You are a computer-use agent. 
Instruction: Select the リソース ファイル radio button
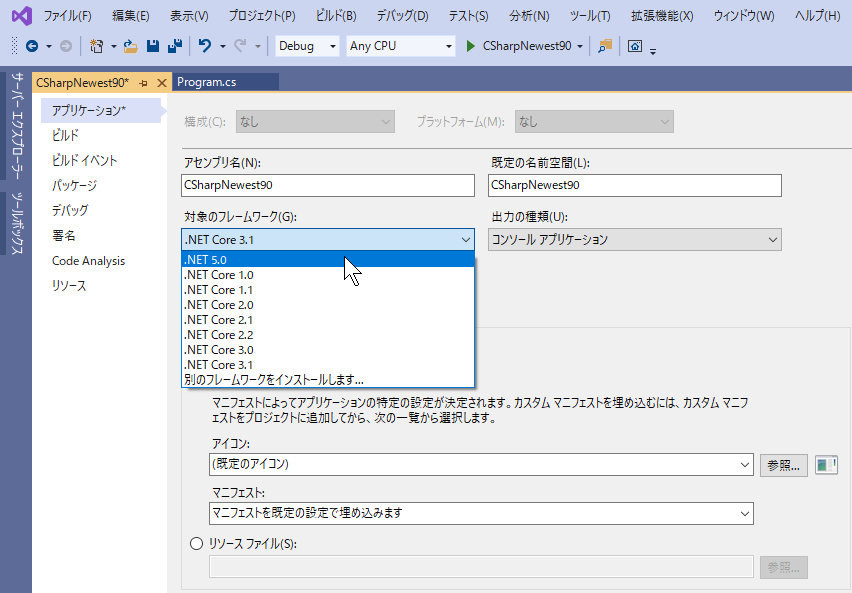tap(196, 544)
